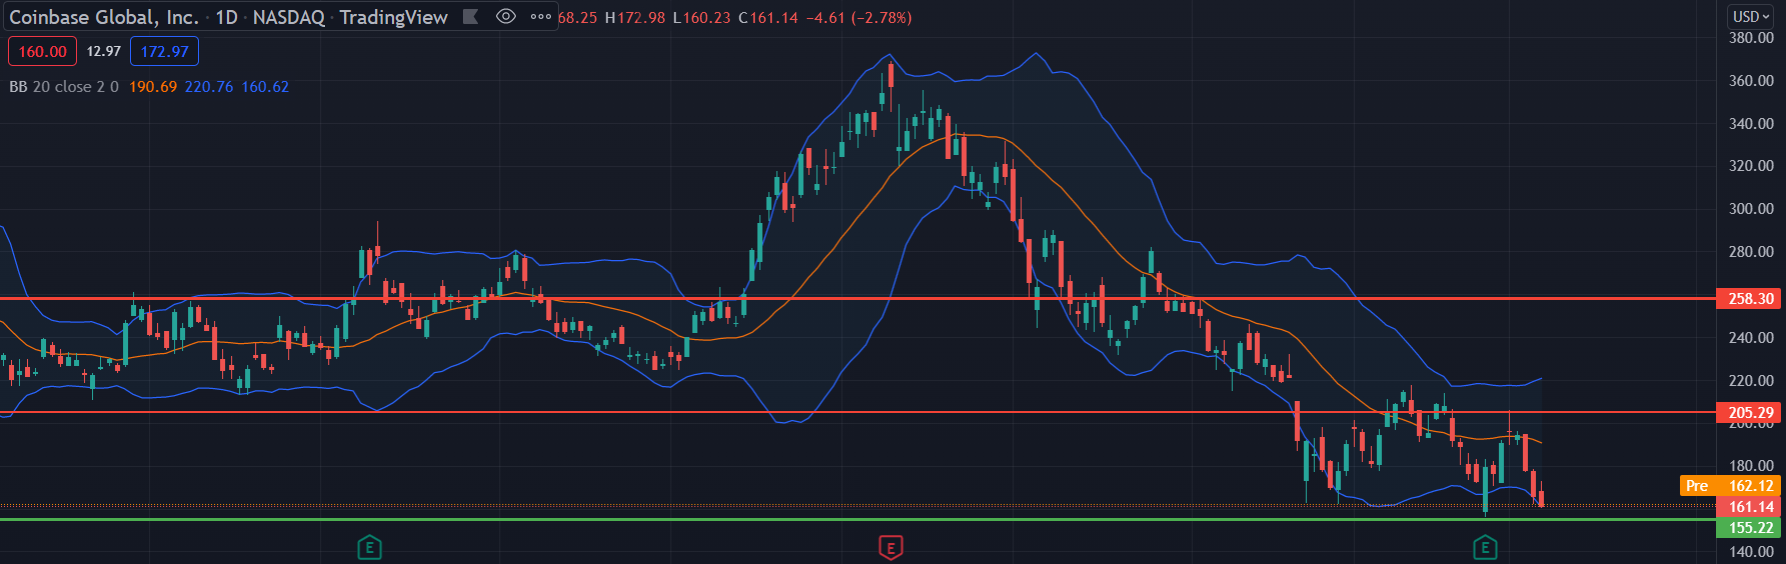Click the rightmost green earnings E marker
The height and width of the screenshot is (564, 1786).
pyautogui.click(x=1485, y=547)
